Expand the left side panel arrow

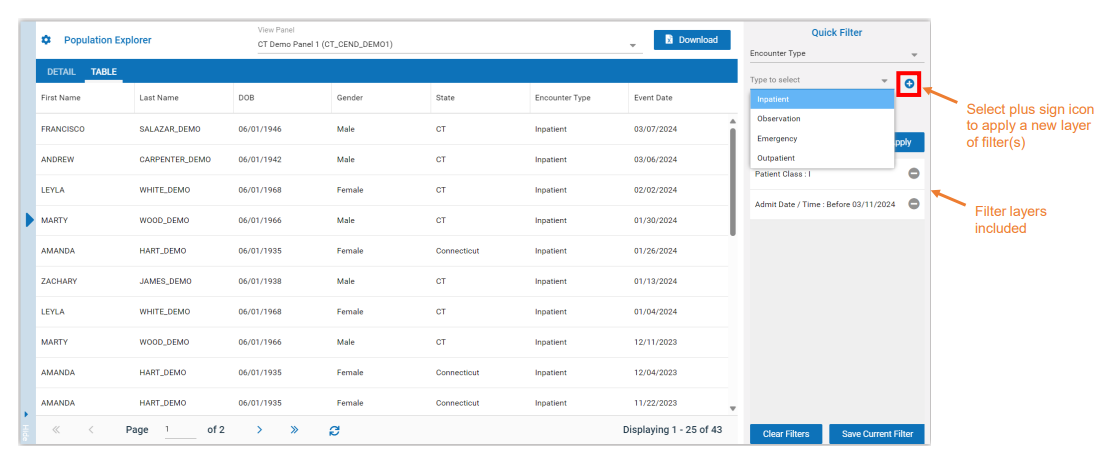pos(29,220)
